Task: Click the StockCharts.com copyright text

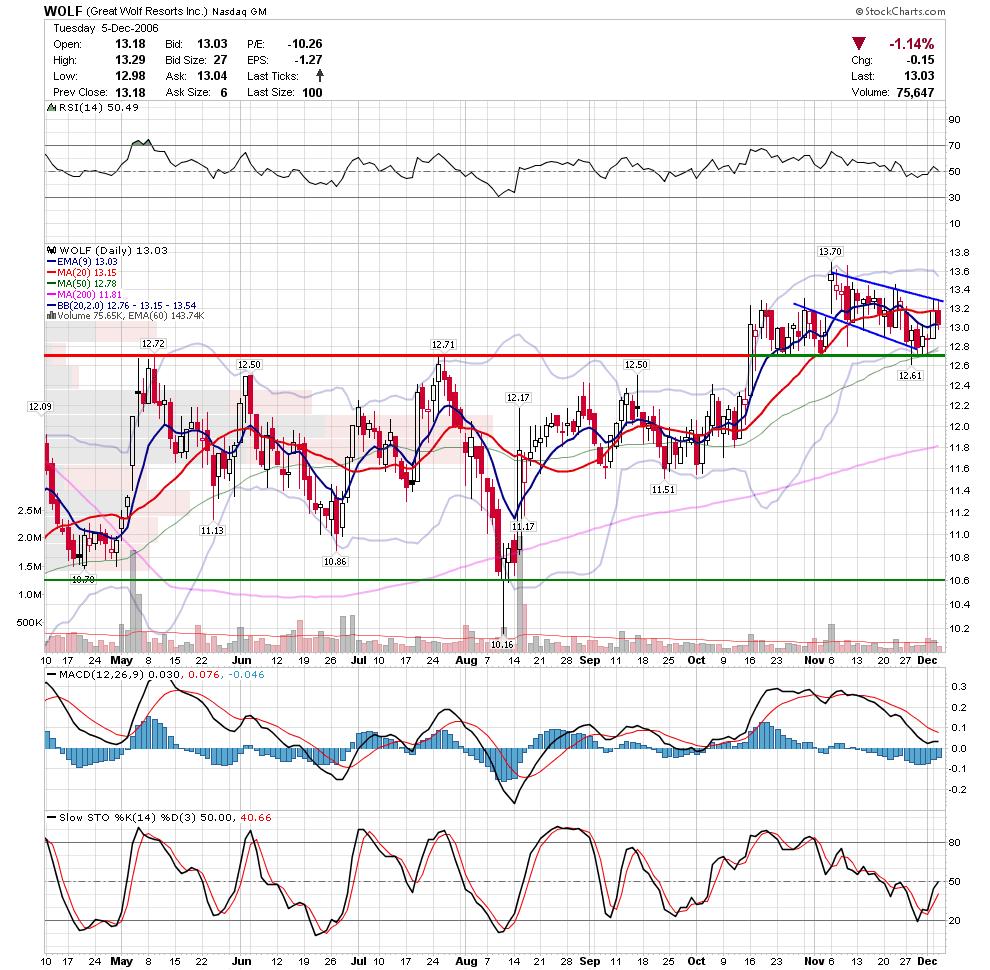Action: coord(900,11)
